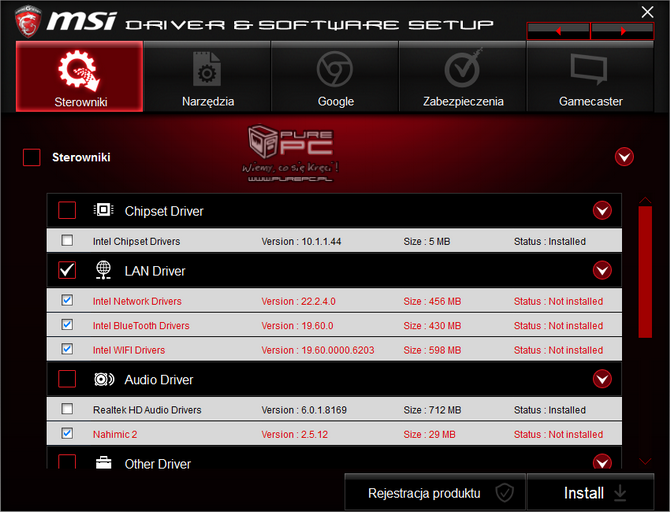
Task: Uncheck the LAN Driver group checkbox
Action: (67, 270)
